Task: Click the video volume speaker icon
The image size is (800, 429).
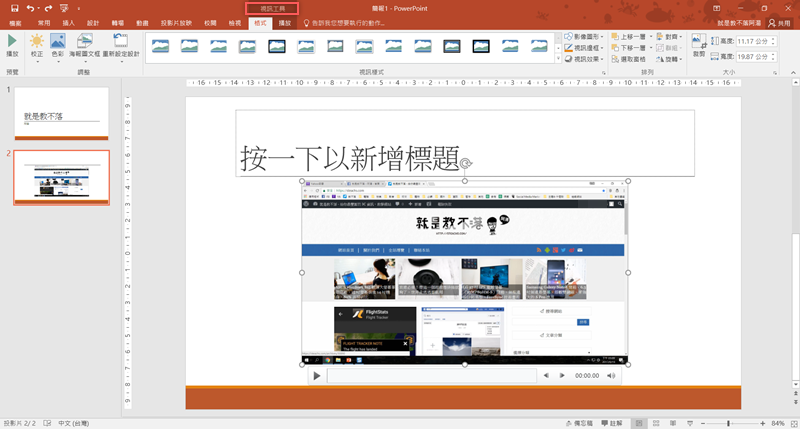Action: tap(611, 376)
